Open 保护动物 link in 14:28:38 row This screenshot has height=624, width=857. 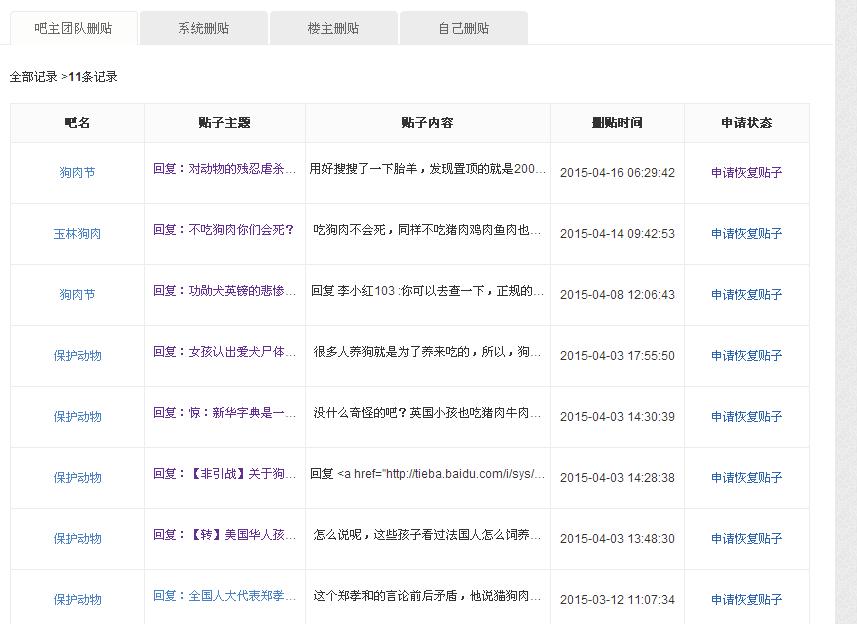pos(77,478)
